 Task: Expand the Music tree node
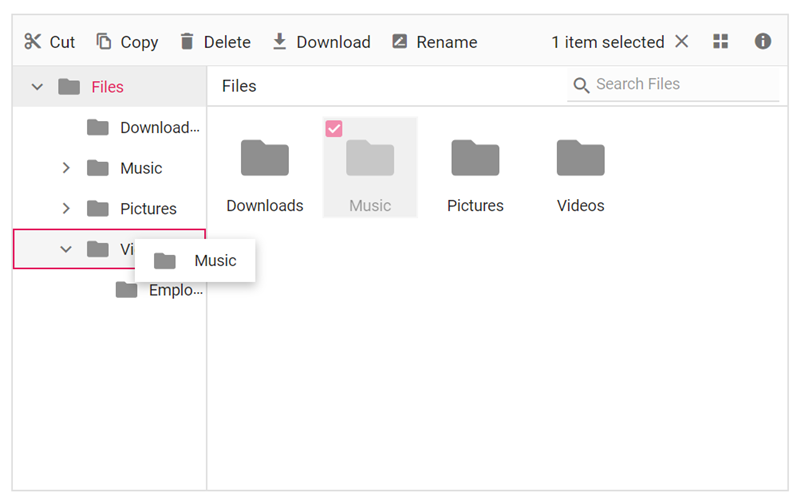pos(66,168)
